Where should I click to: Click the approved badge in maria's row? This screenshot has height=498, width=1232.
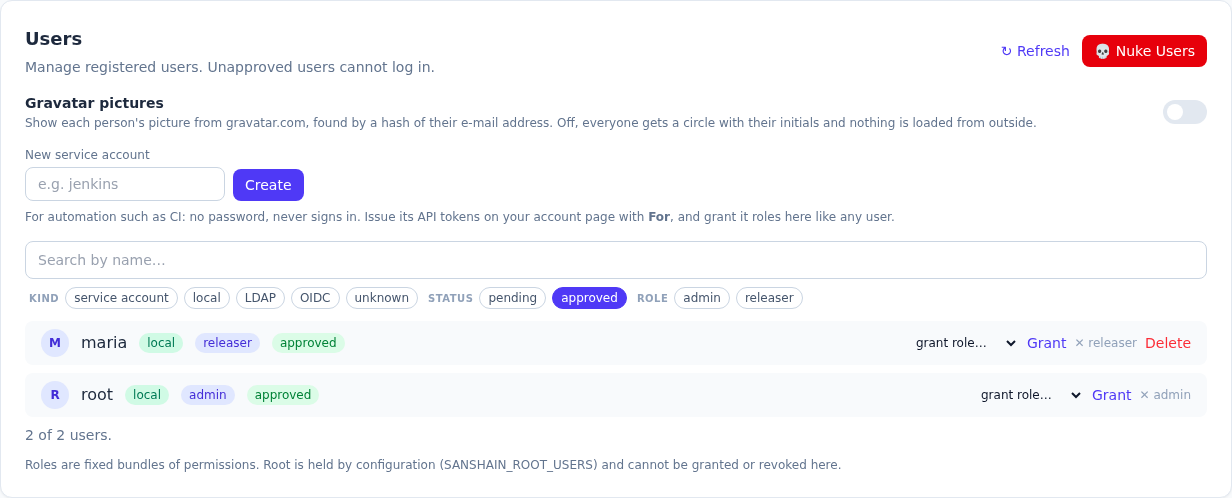point(308,343)
